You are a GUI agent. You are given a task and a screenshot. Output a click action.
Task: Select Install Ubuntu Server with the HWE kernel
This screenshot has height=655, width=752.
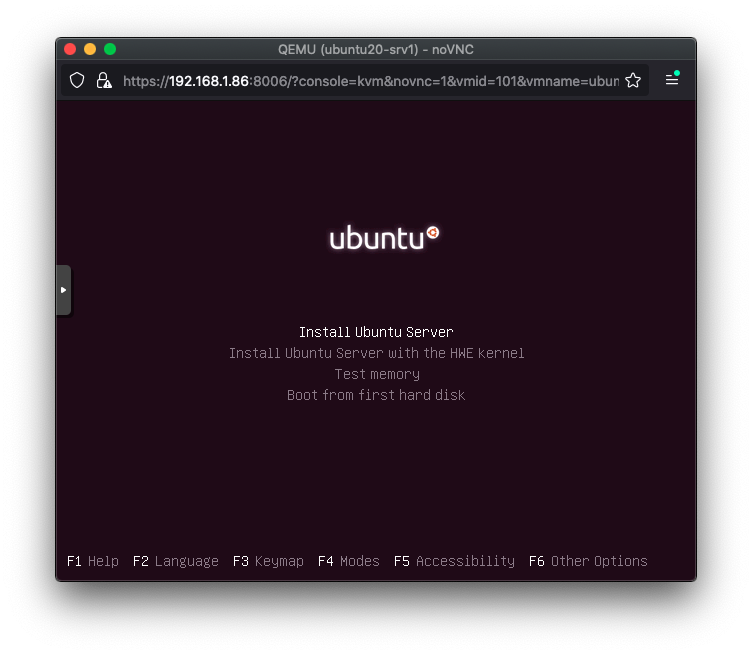coord(376,353)
